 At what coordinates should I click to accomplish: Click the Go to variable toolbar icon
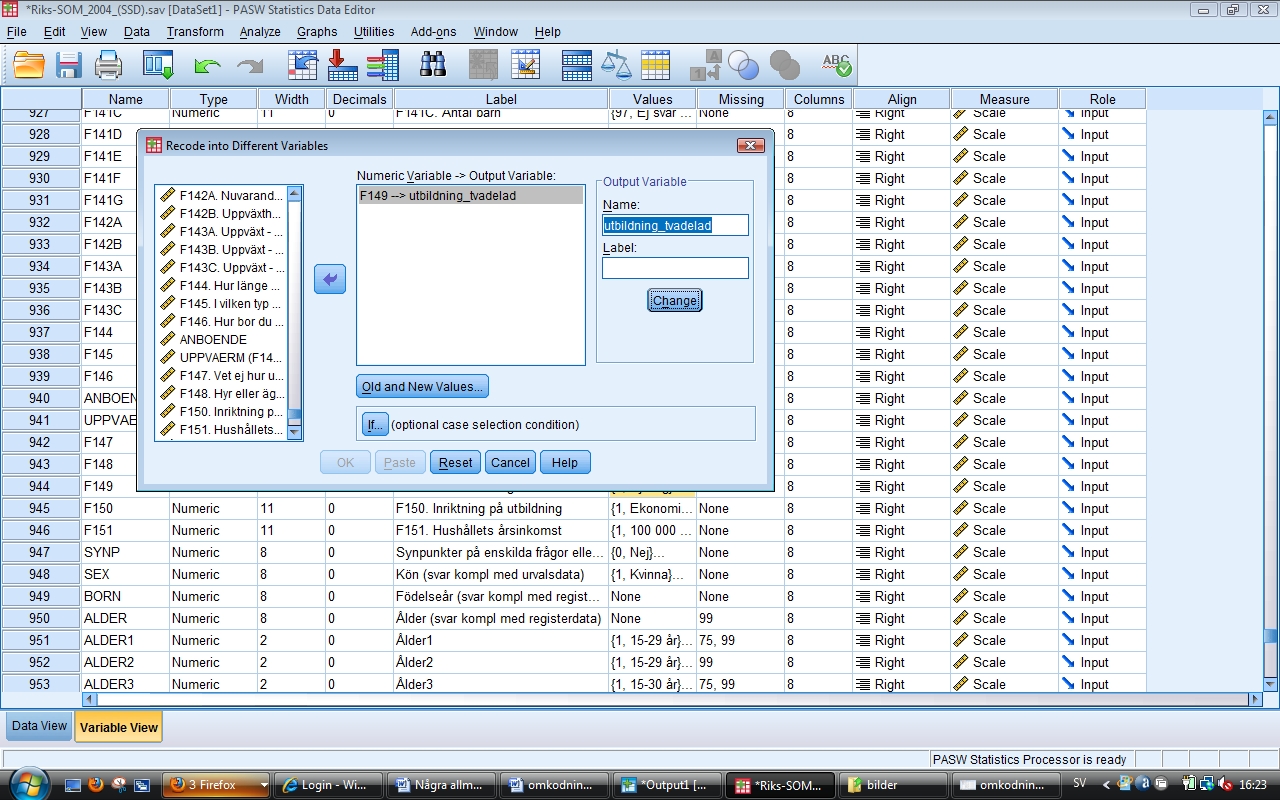point(343,66)
